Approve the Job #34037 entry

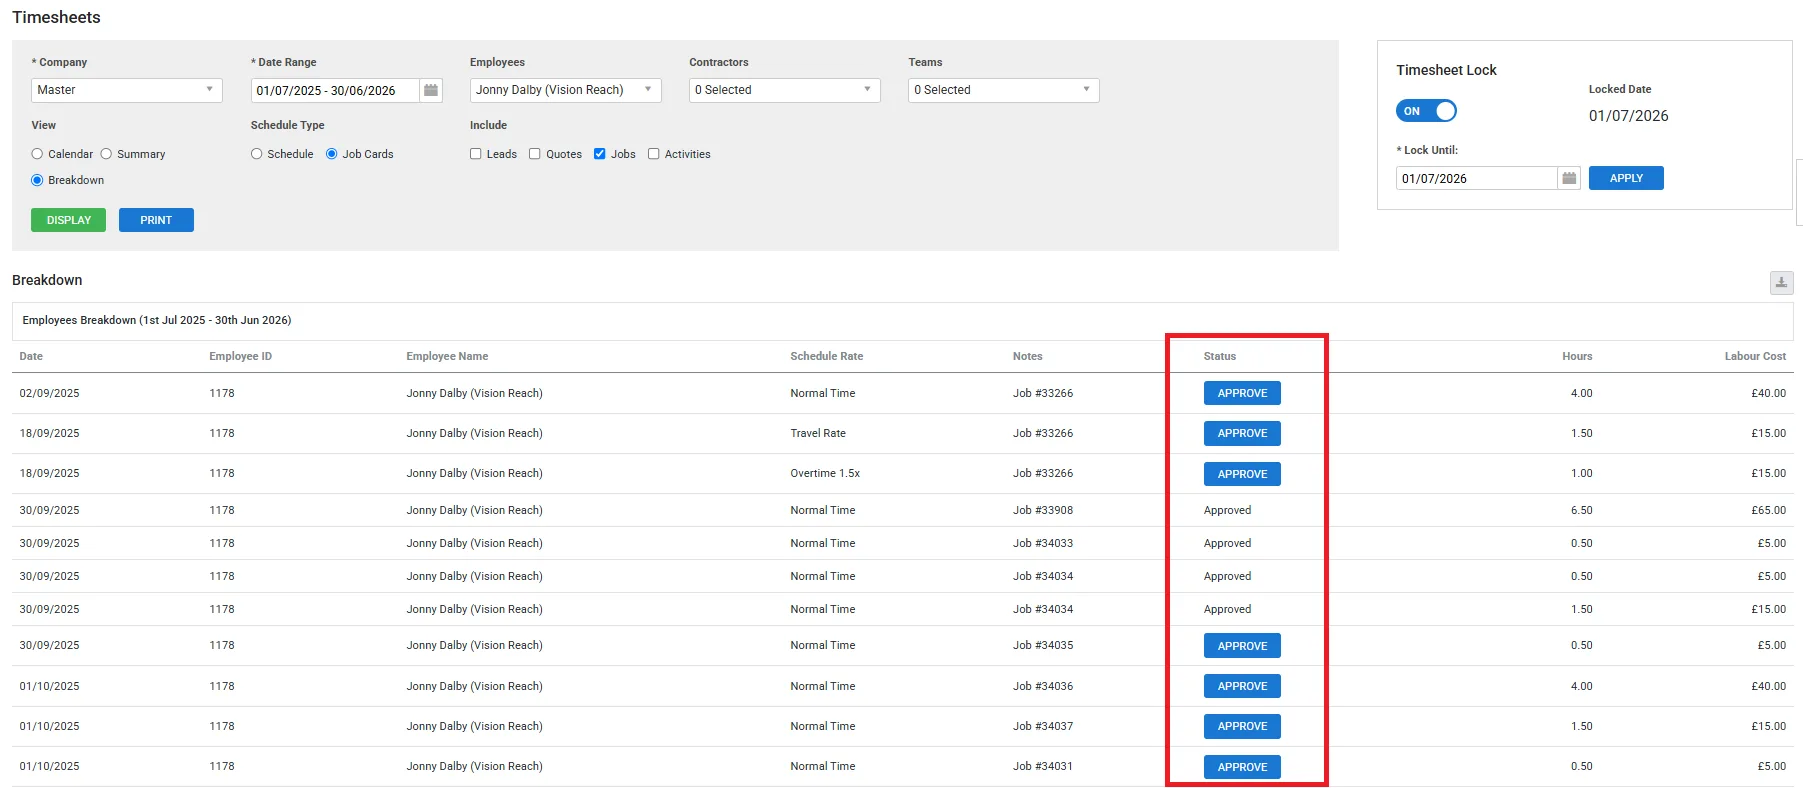(1242, 726)
